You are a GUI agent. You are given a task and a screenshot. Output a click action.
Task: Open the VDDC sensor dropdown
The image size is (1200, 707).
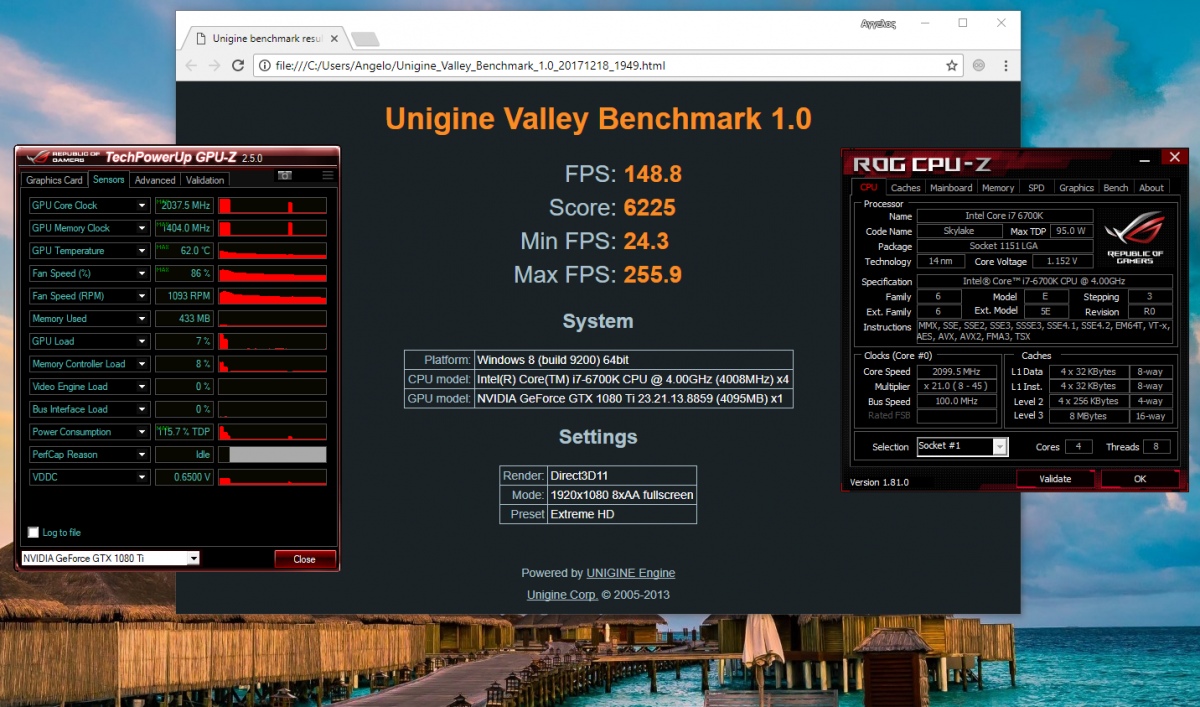point(143,477)
